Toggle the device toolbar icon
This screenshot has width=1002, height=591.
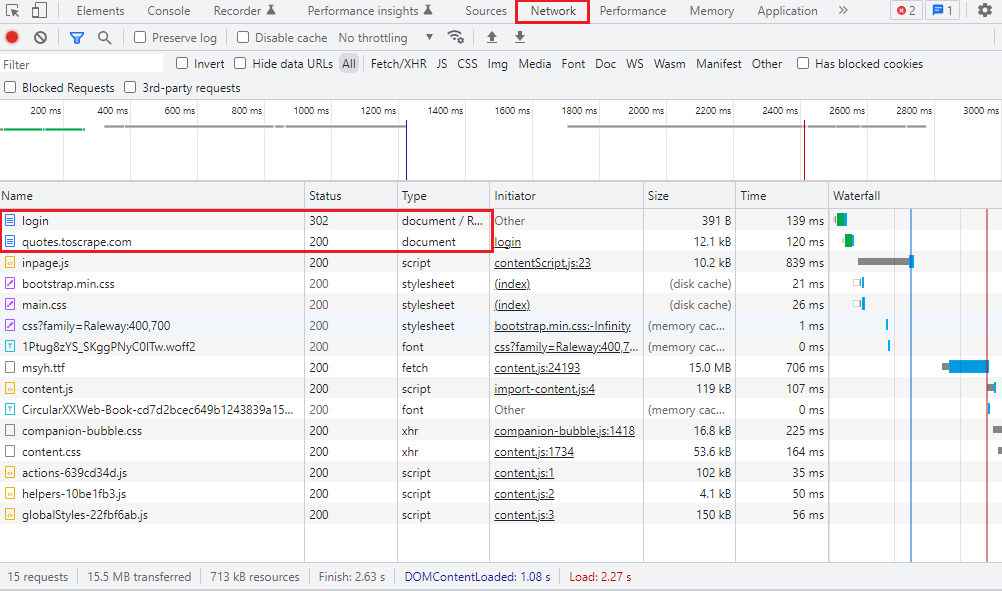(39, 11)
